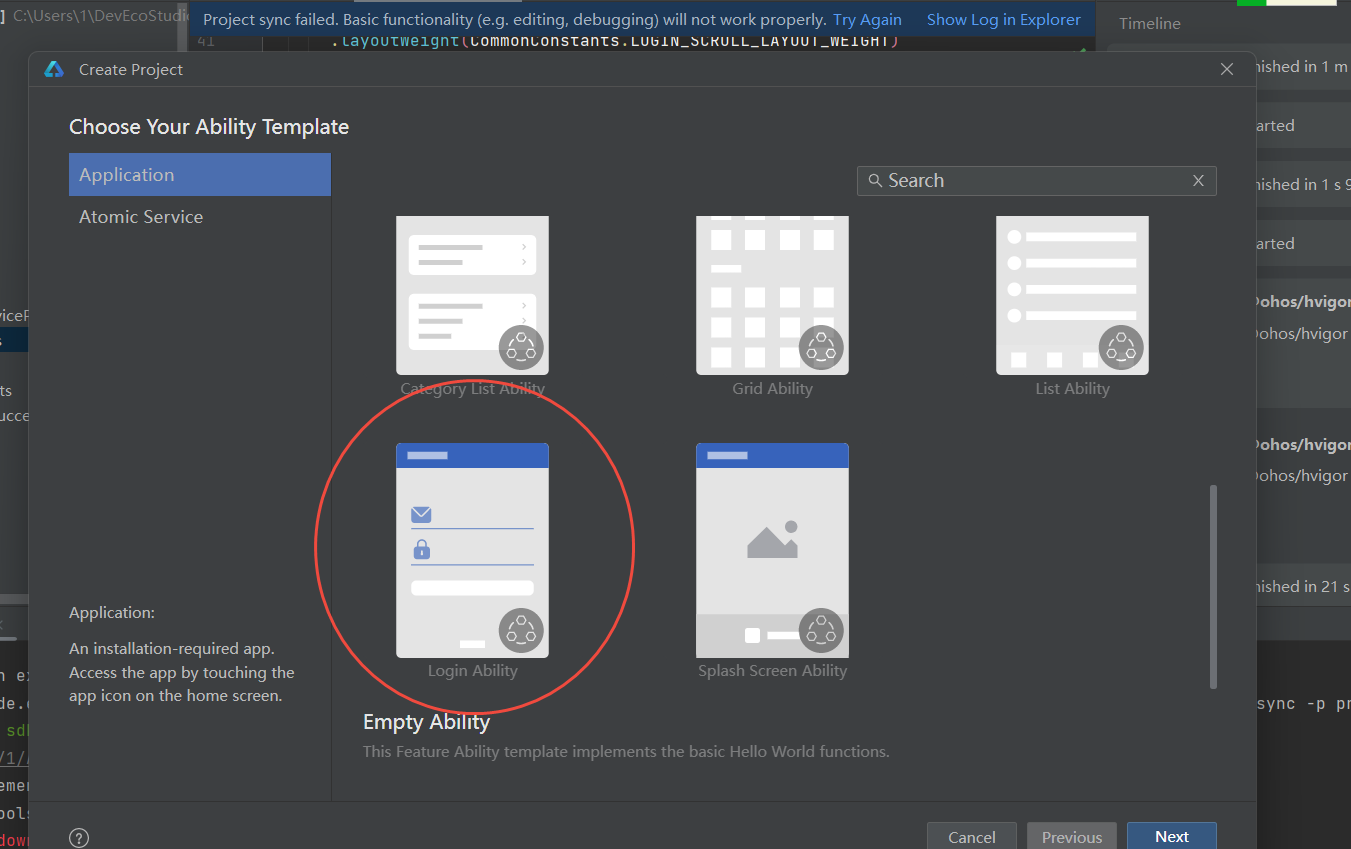Click the Choose Your Ability Template heading
This screenshot has width=1351, height=849.
(x=209, y=127)
